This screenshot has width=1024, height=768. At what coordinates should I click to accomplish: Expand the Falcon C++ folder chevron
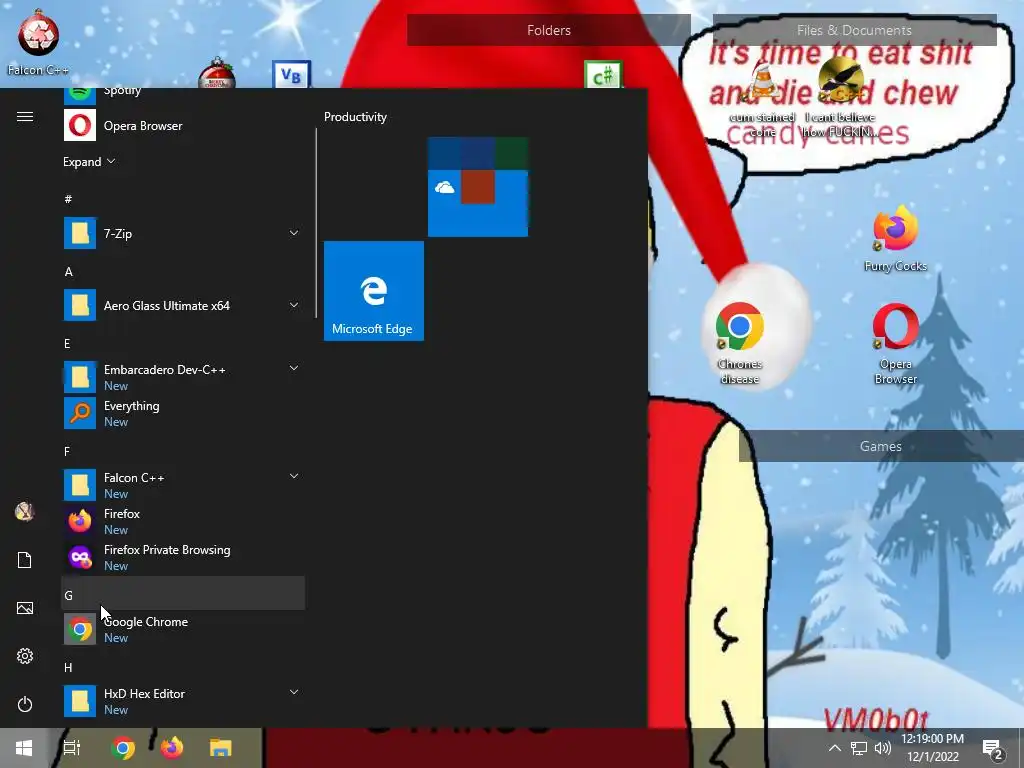(x=294, y=476)
